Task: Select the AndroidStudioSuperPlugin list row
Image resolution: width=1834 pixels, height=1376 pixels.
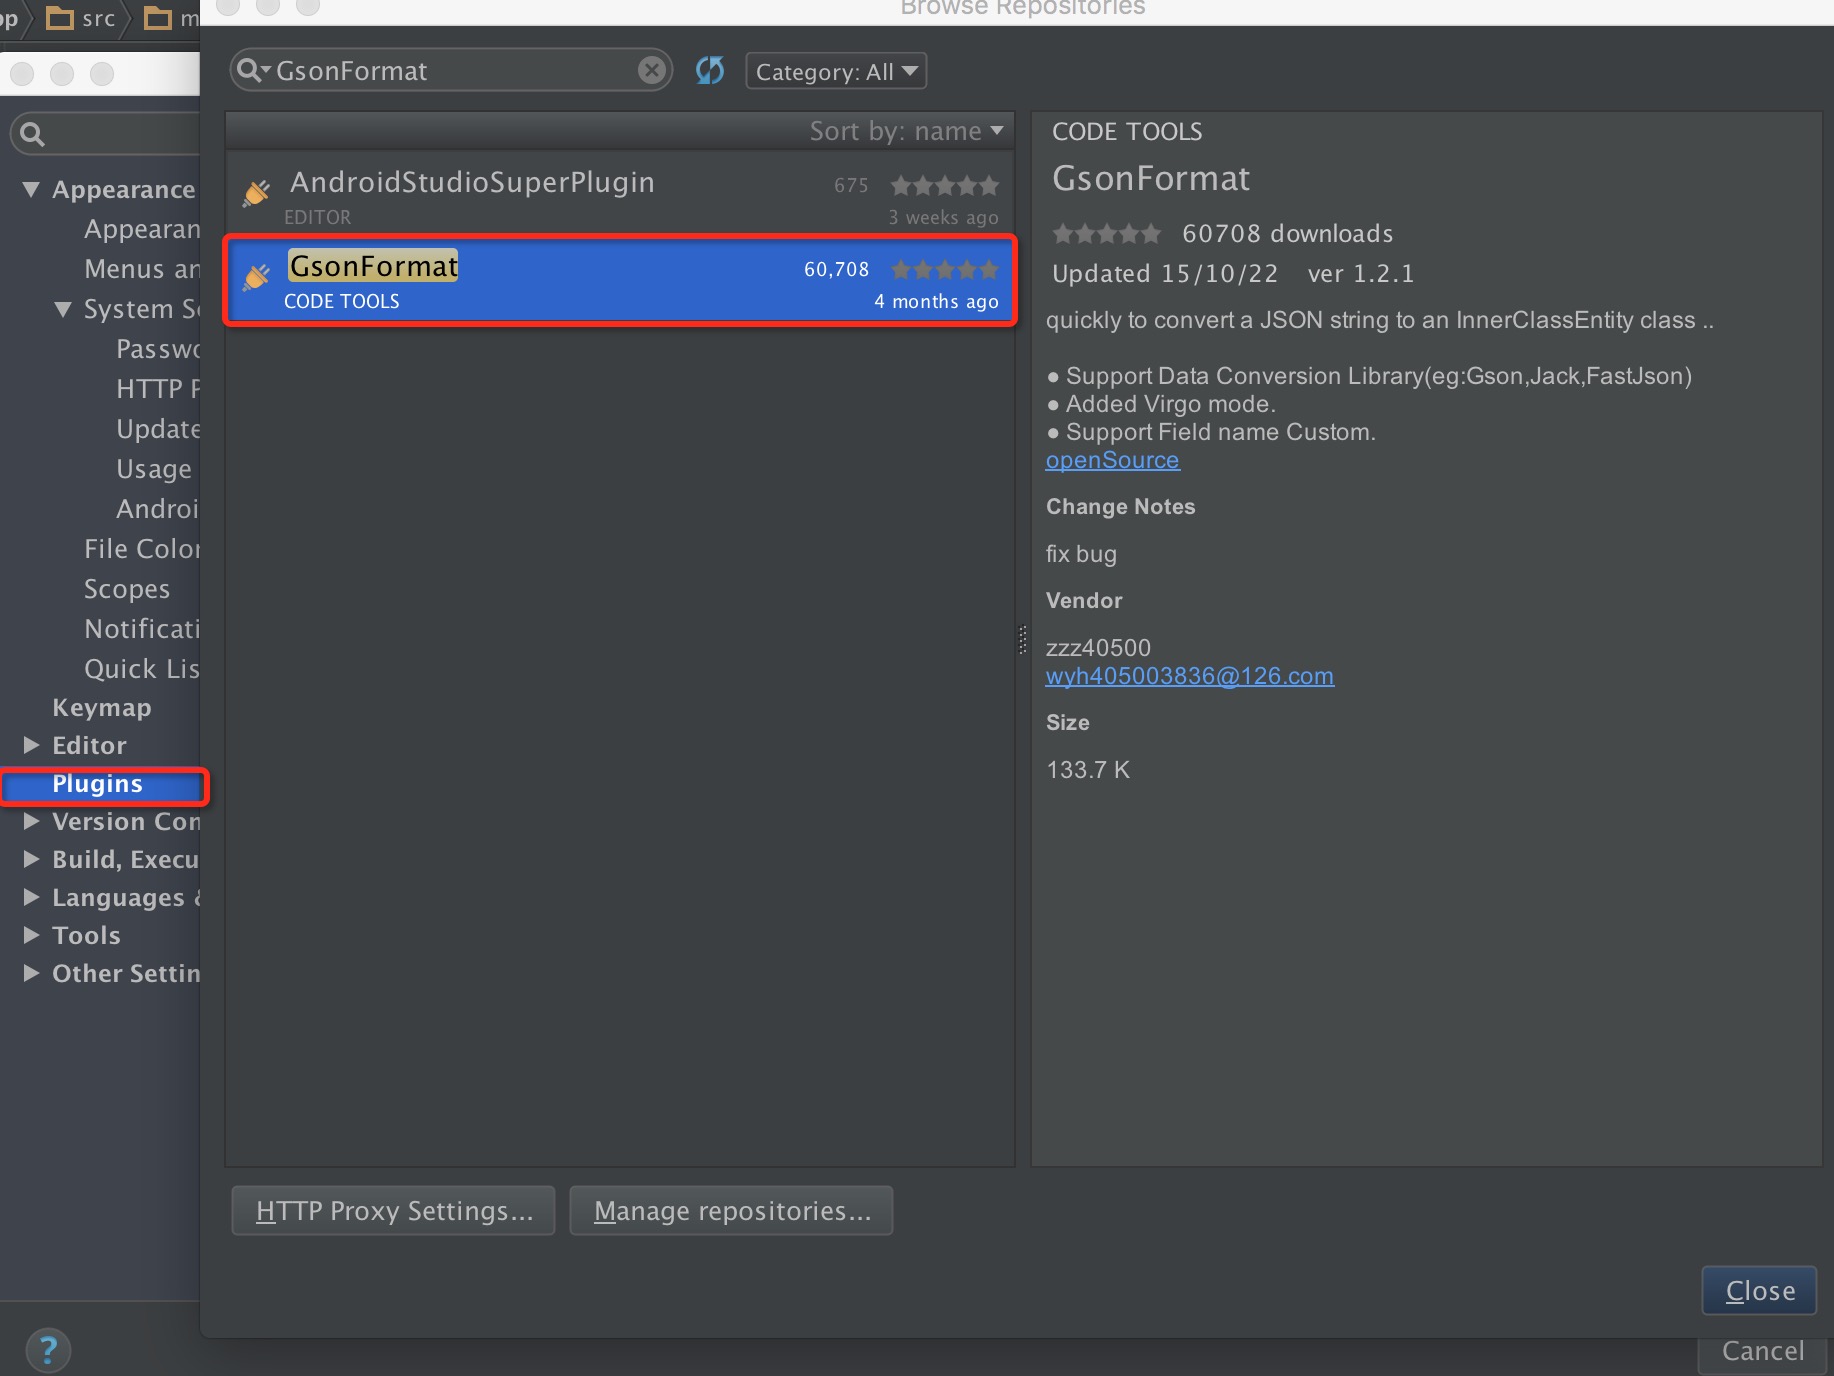Action: point(620,193)
